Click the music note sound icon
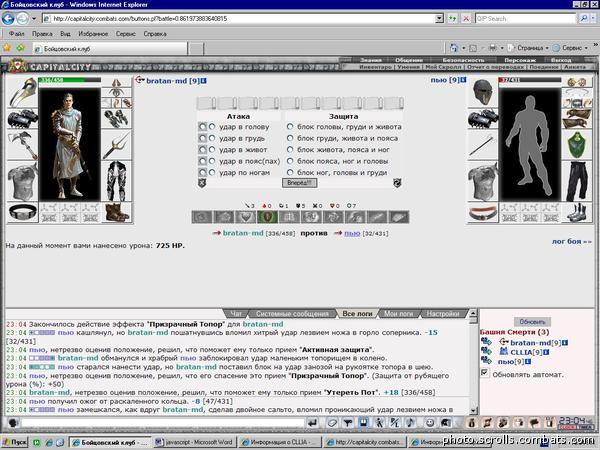 coord(410,422)
